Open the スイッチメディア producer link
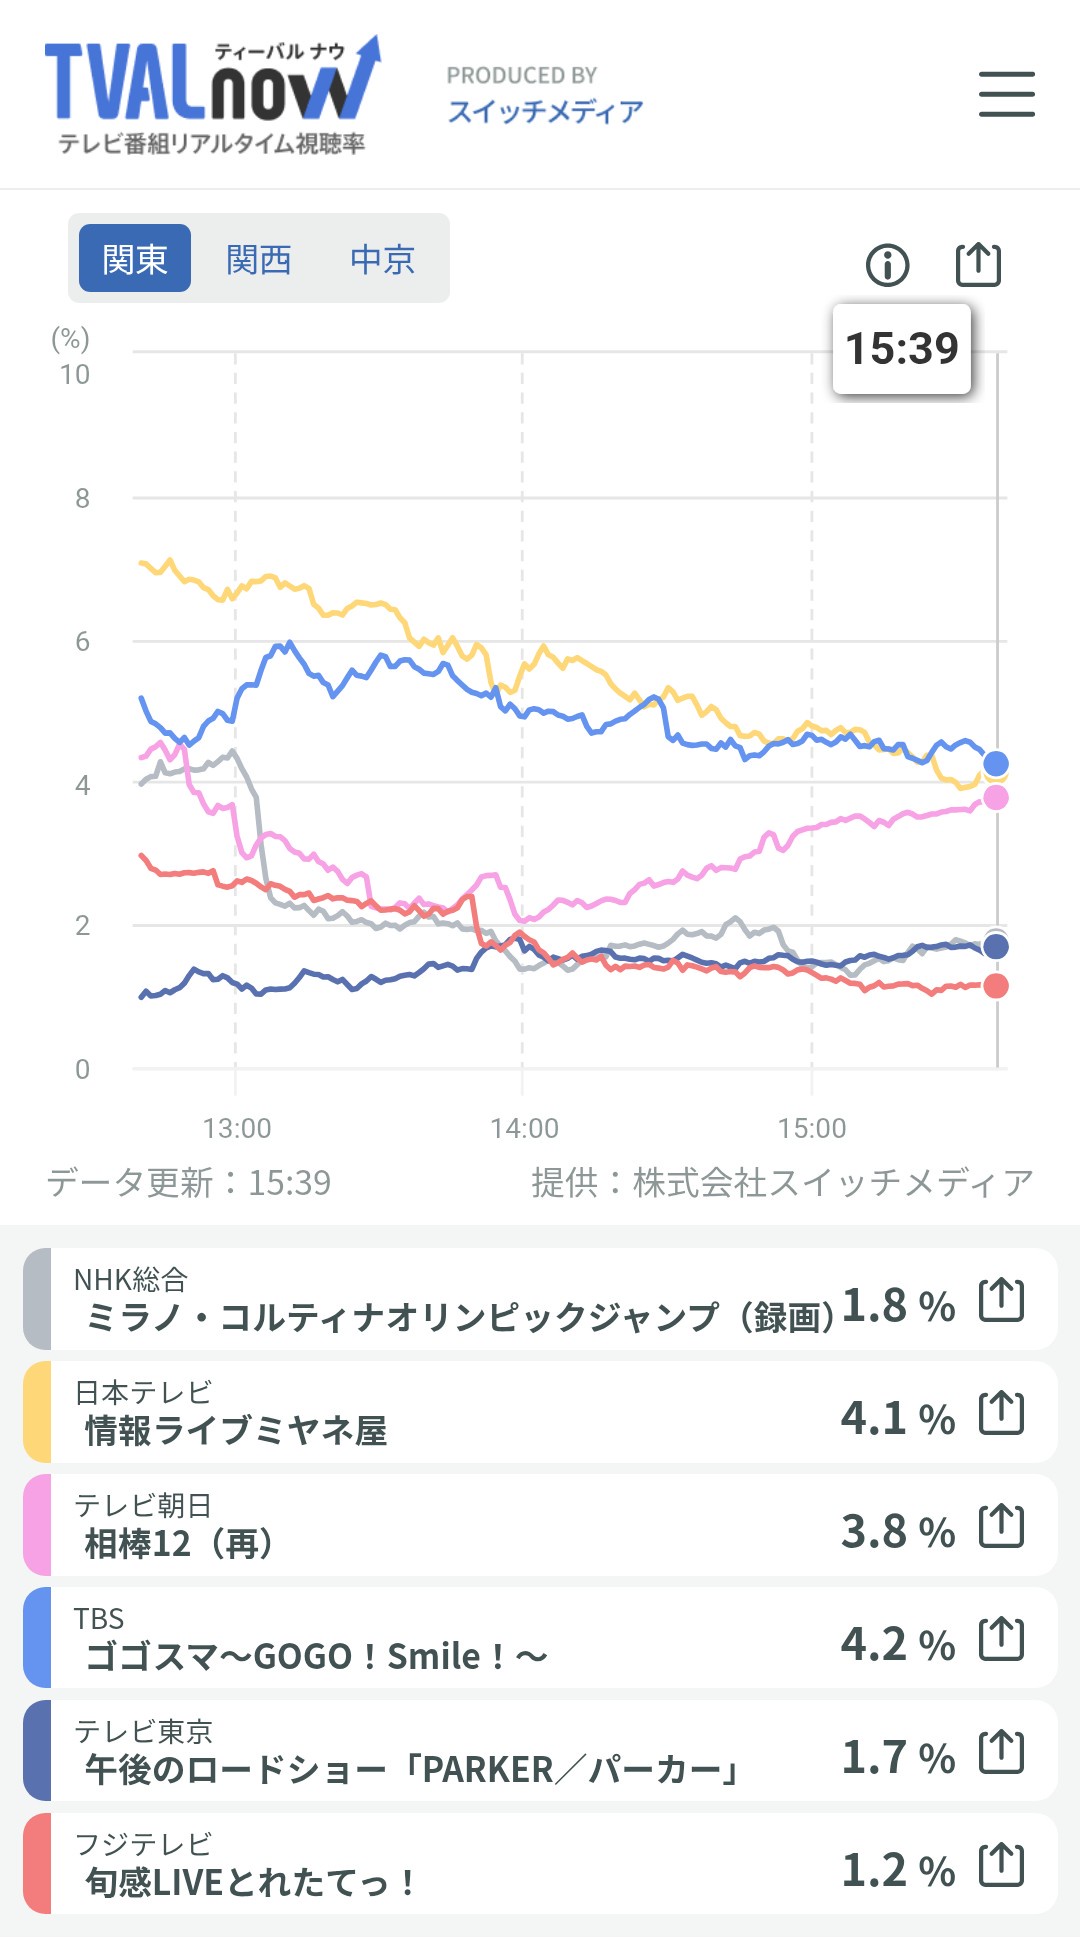Viewport: 1080px width, 1939px height. pyautogui.click(x=545, y=111)
